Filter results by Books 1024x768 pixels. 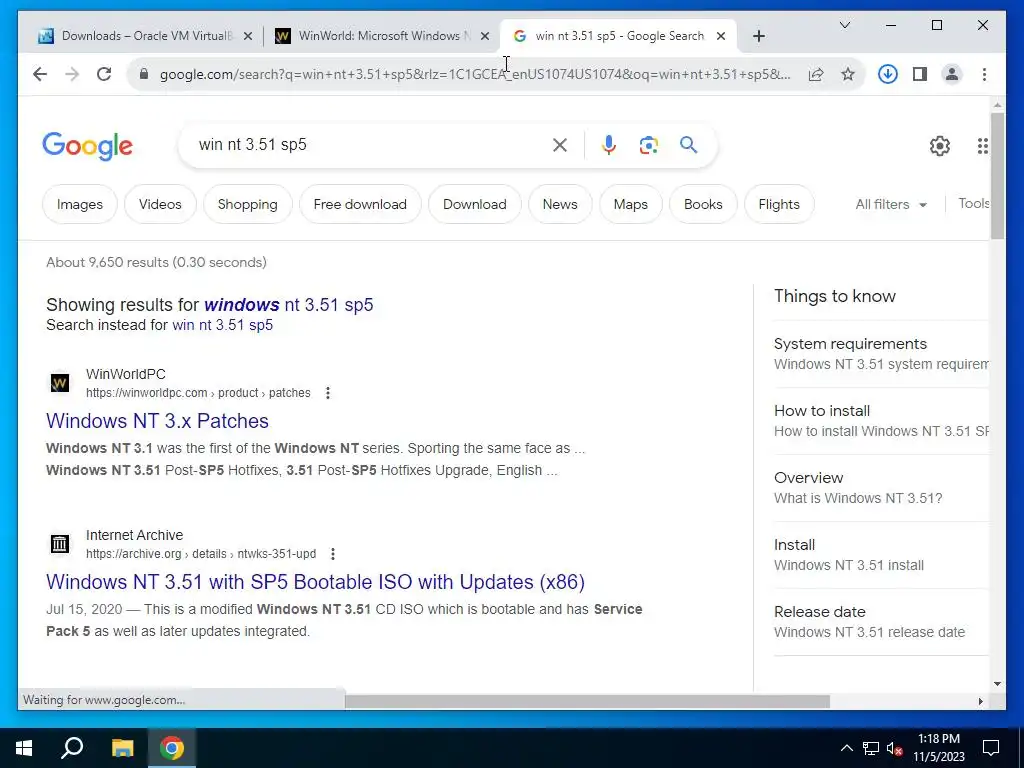(x=703, y=204)
